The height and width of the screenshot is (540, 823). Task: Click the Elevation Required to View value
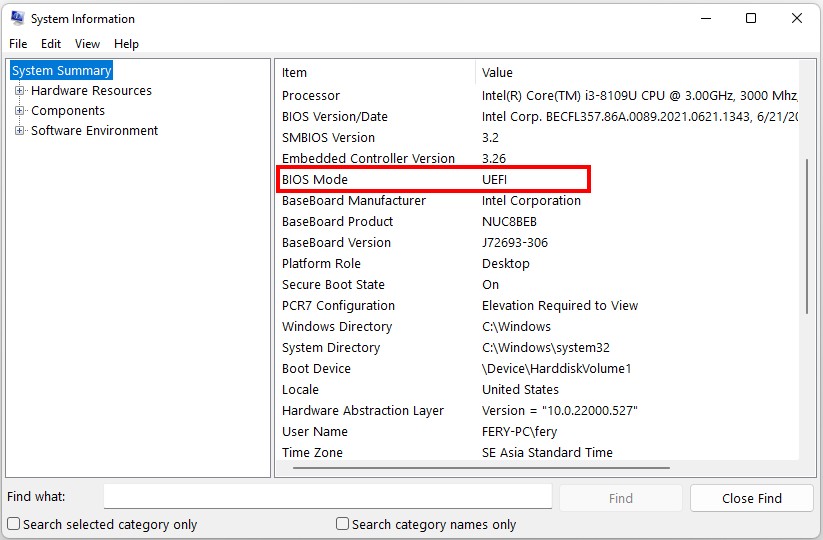pos(560,305)
